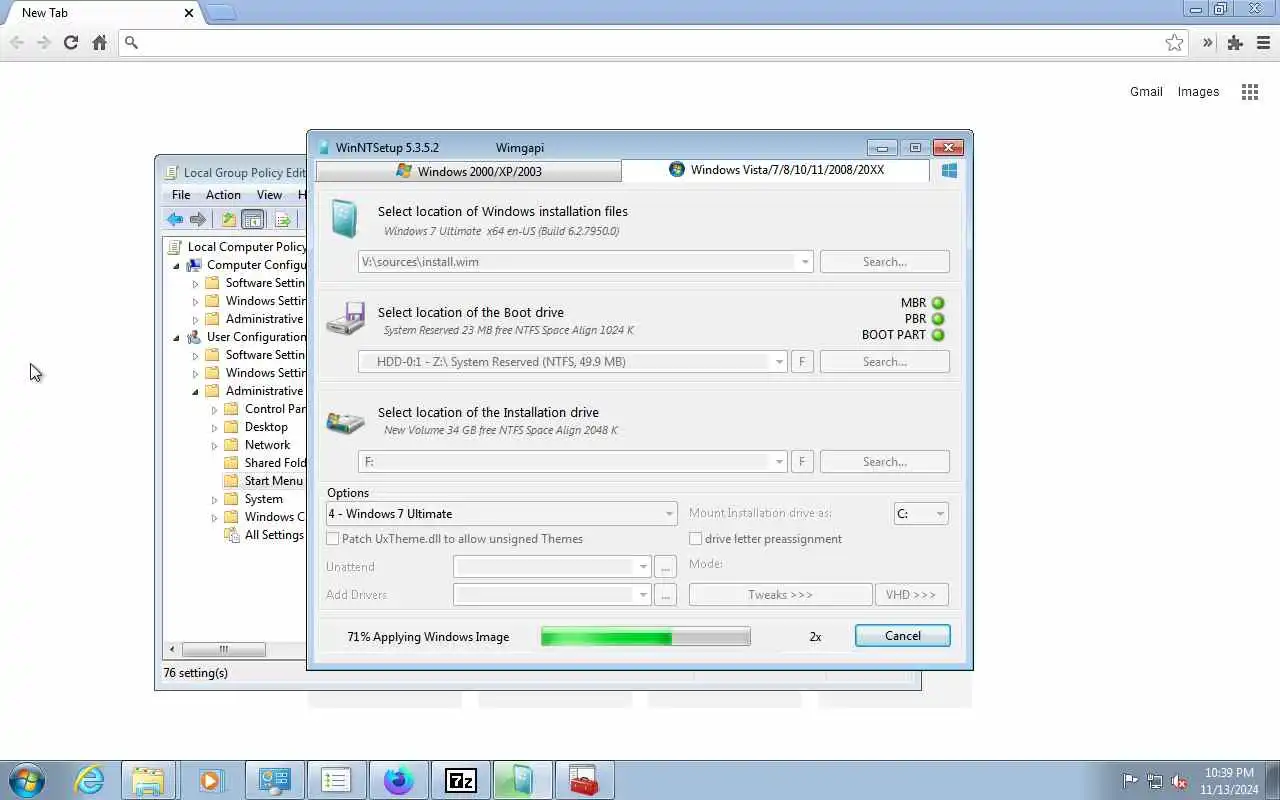This screenshot has width=1280, height=800.
Task: Open View menu in Group Policy Editor
Action: (x=269, y=195)
